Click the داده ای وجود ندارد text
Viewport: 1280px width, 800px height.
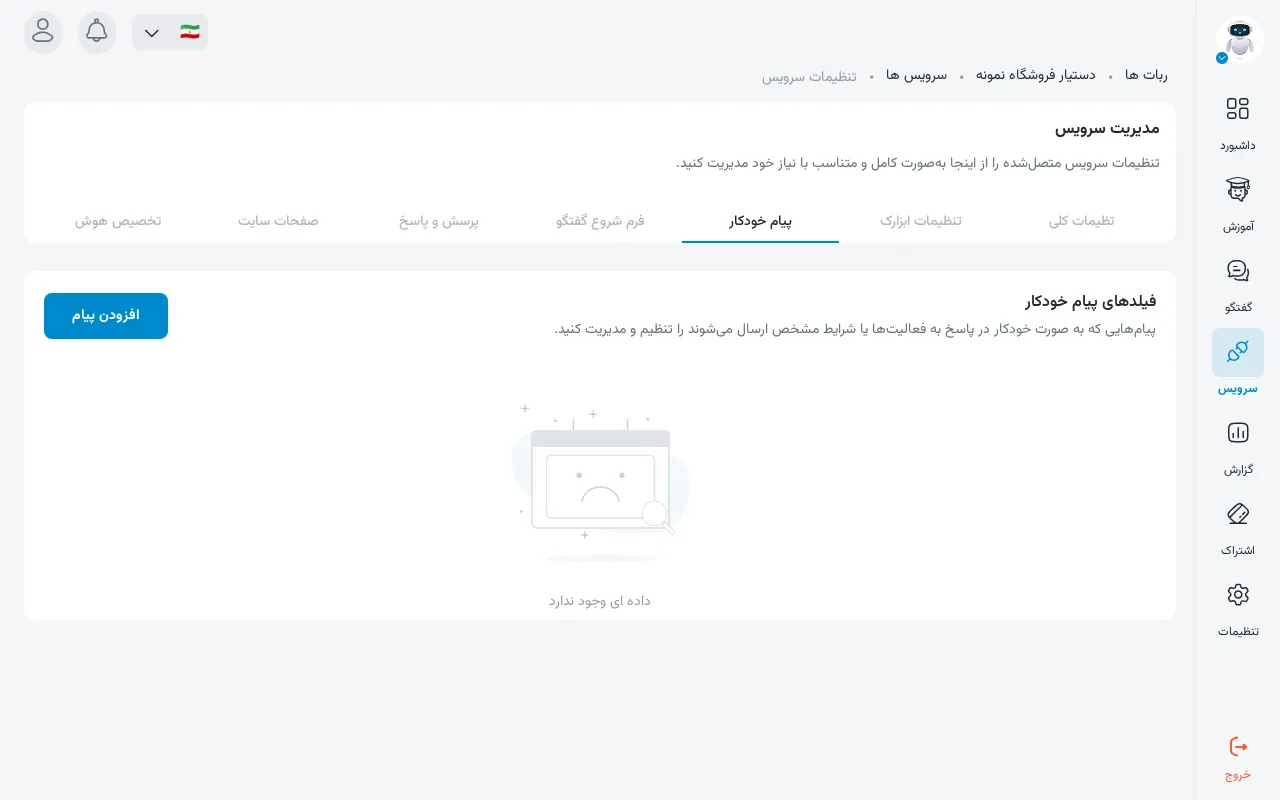click(x=600, y=600)
